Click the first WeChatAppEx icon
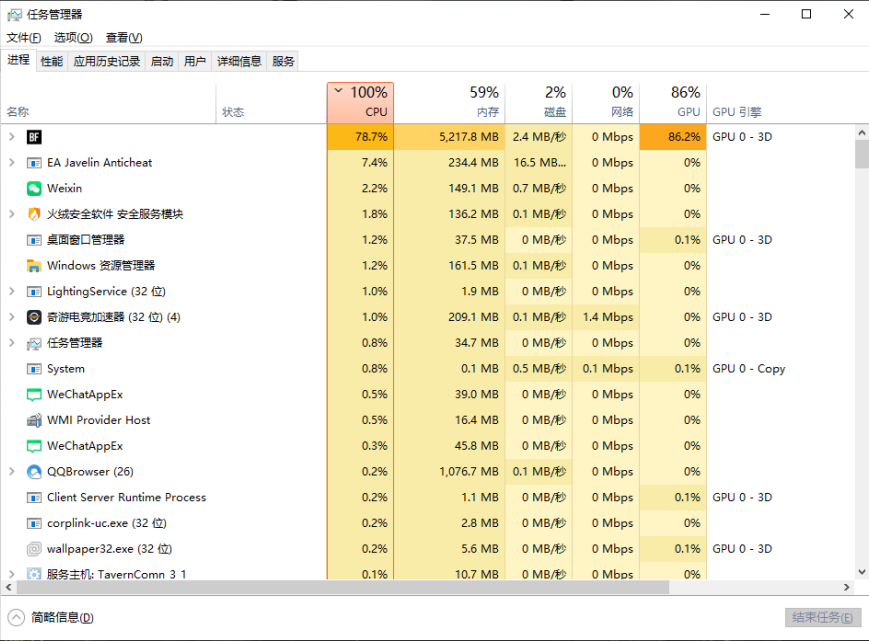This screenshot has height=641, width=869. [x=34, y=395]
